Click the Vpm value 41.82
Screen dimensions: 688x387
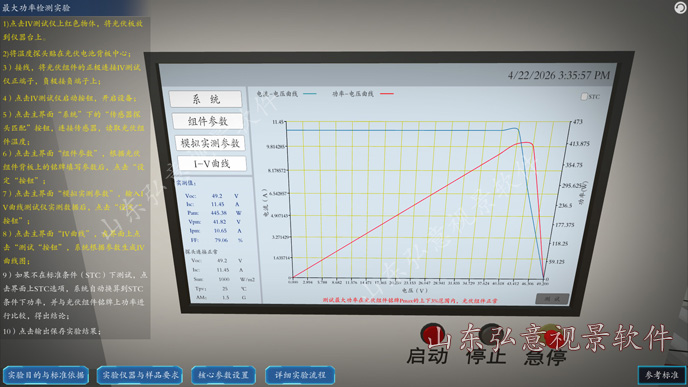[219, 222]
